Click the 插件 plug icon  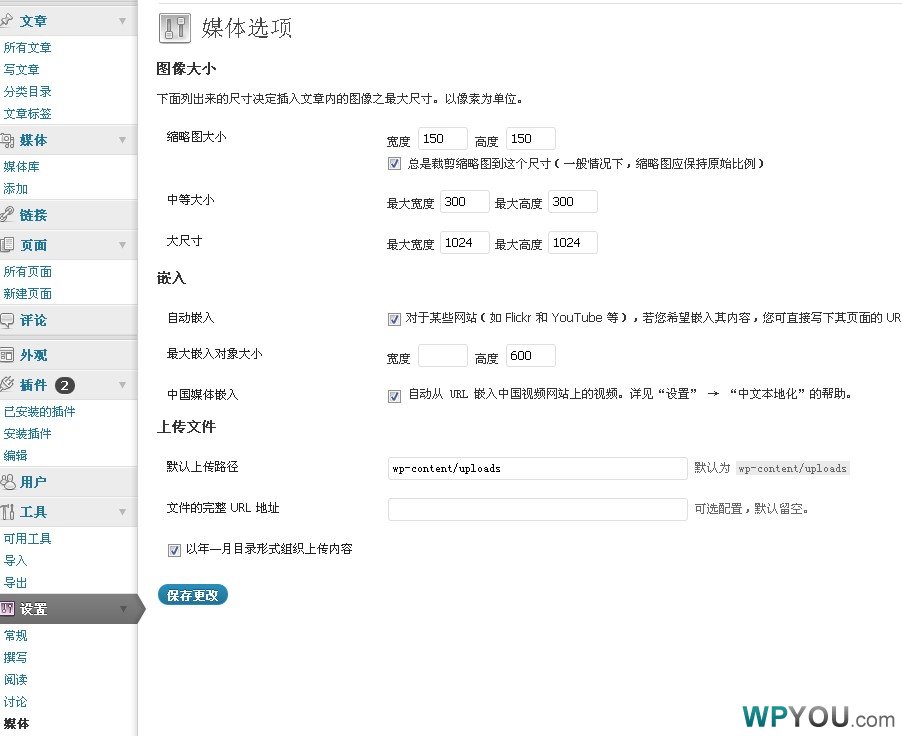pyautogui.click(x=7, y=384)
